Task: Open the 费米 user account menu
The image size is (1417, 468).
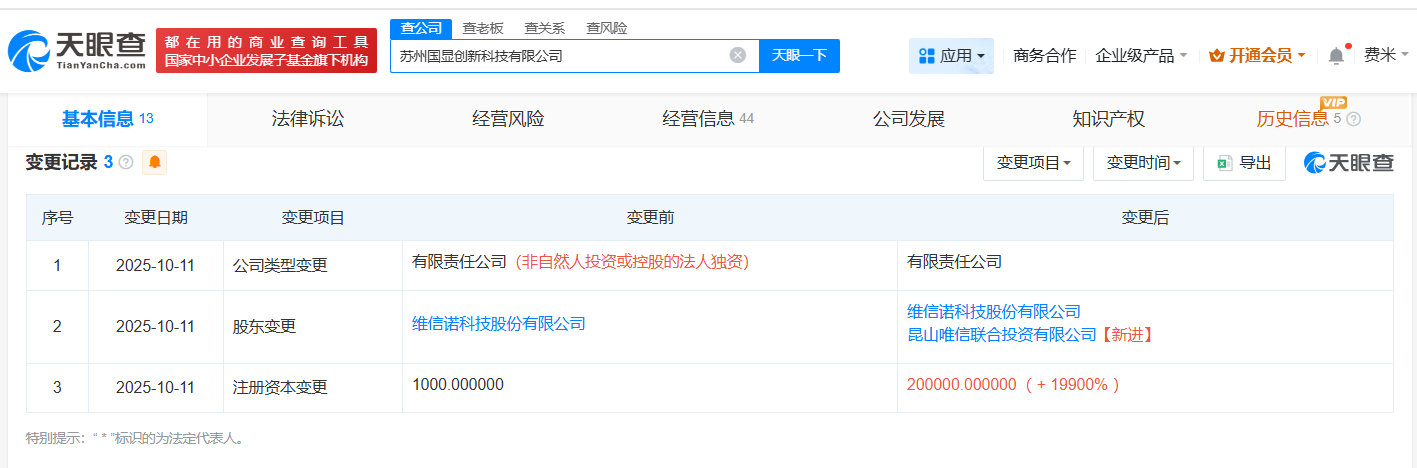Action: (1386, 56)
